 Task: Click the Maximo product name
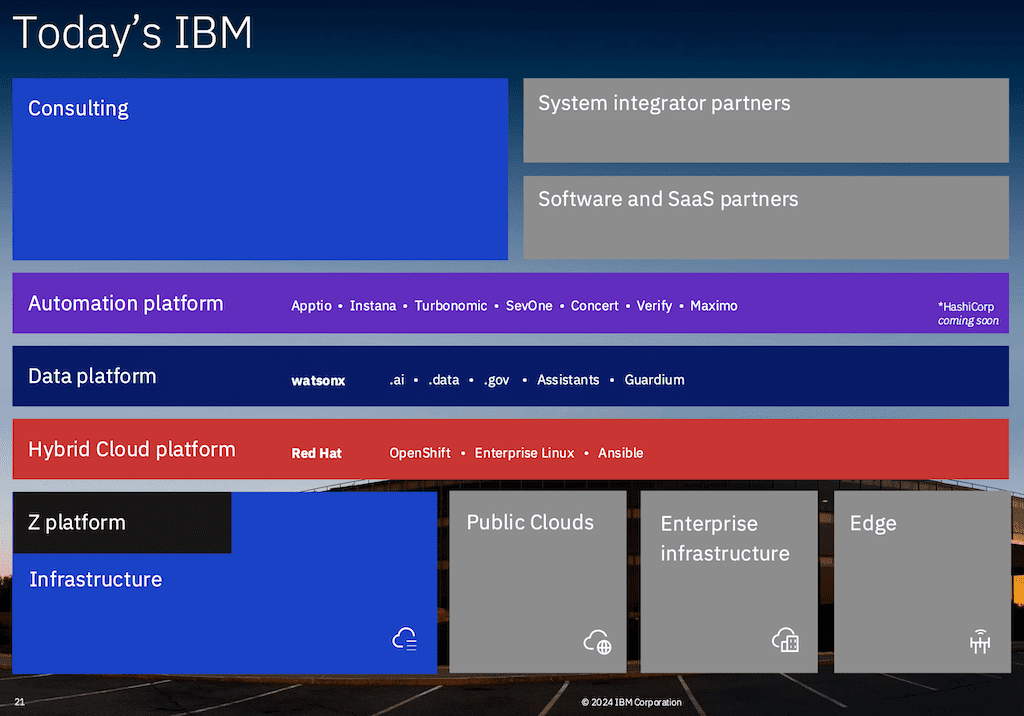click(x=714, y=306)
